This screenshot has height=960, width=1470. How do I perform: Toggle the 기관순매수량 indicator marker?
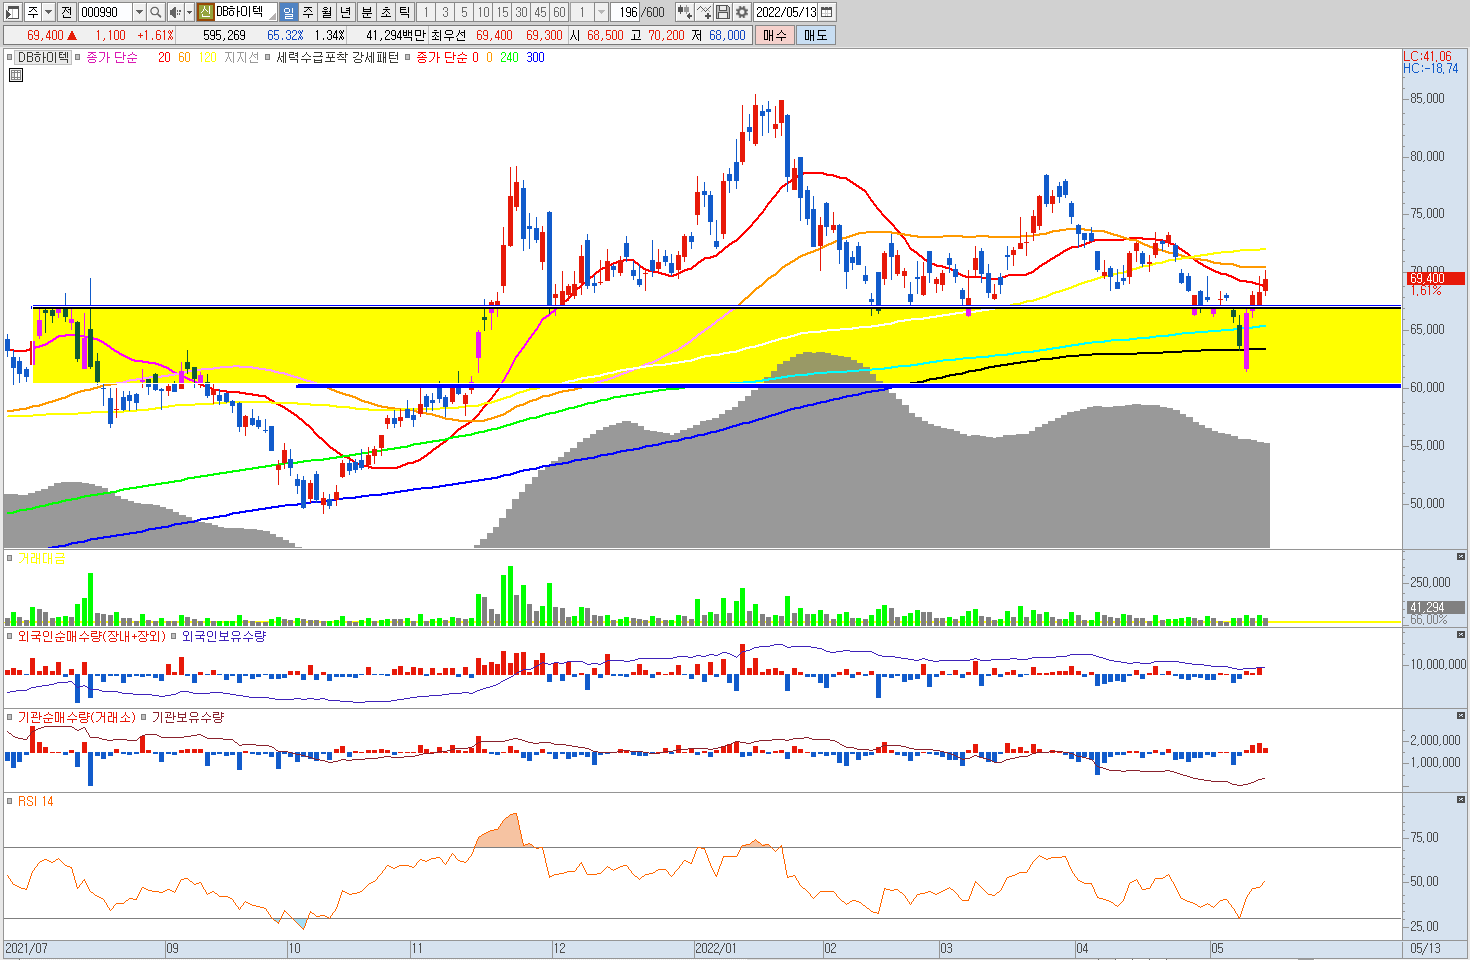[10, 717]
